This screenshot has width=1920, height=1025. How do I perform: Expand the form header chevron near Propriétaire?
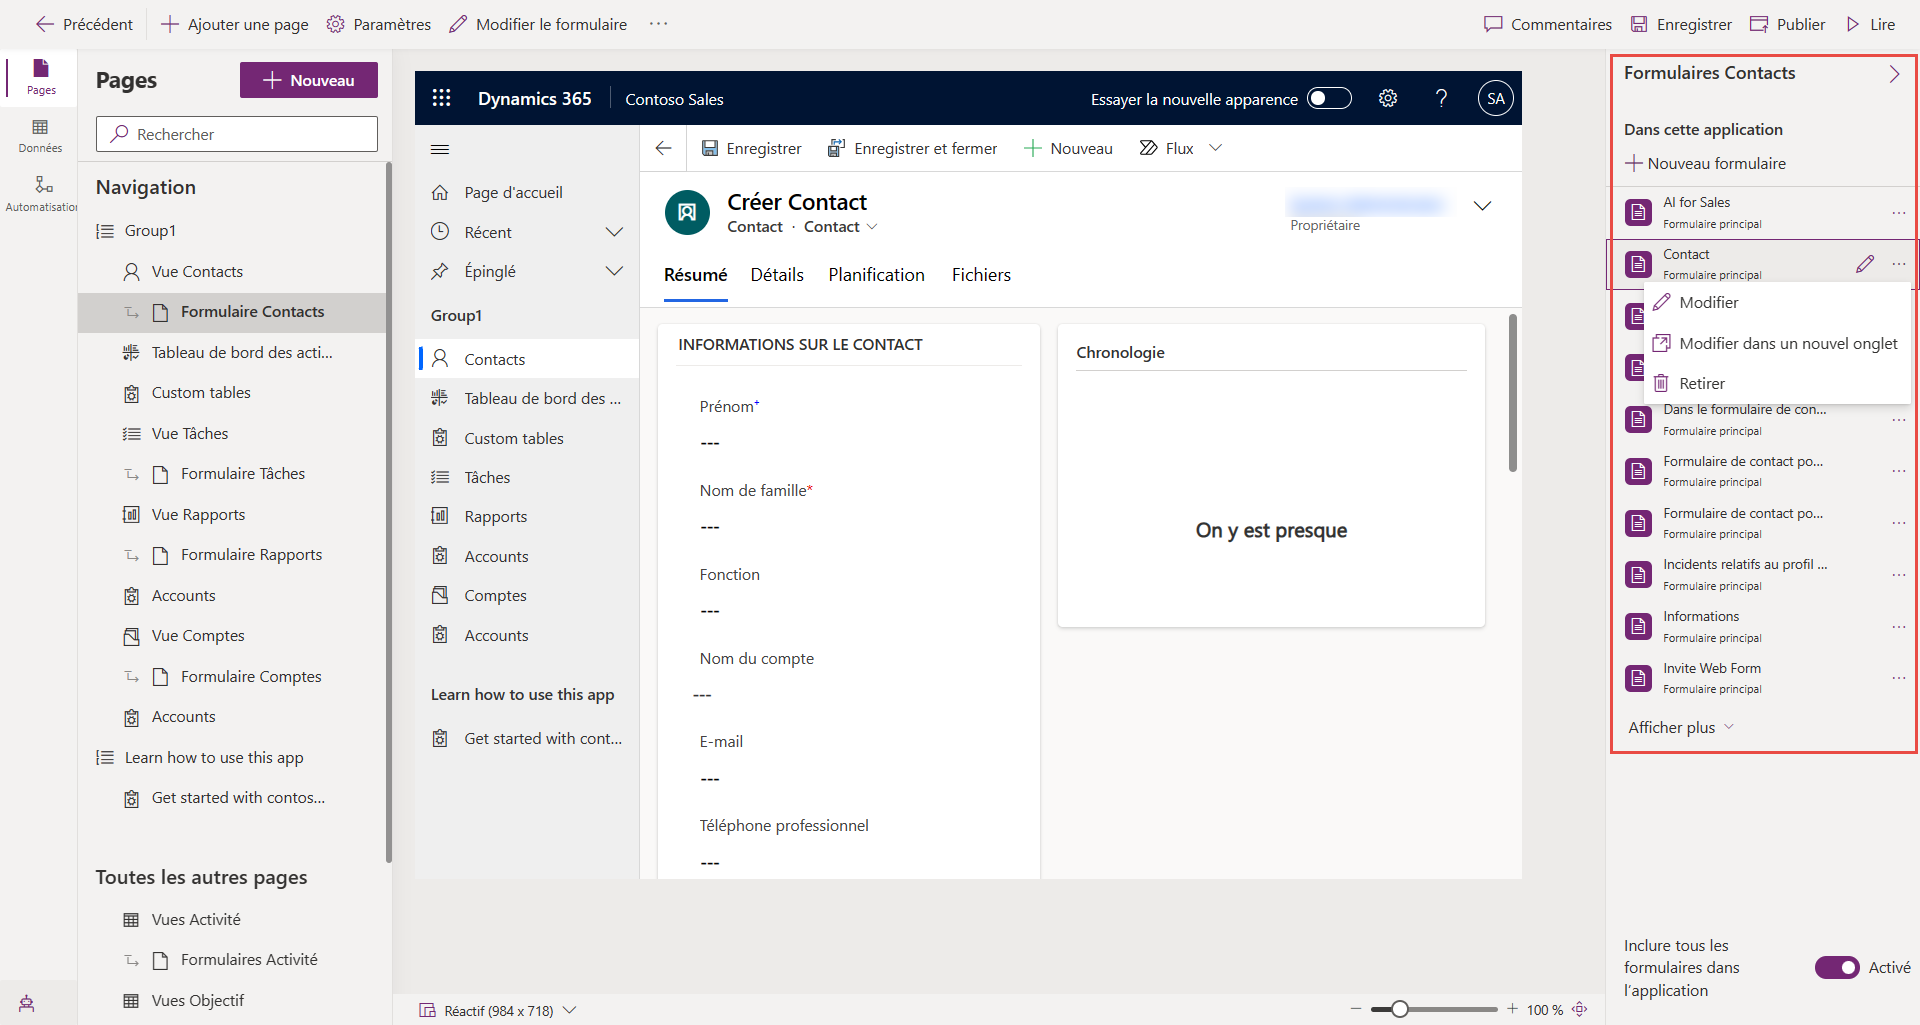[x=1483, y=206]
